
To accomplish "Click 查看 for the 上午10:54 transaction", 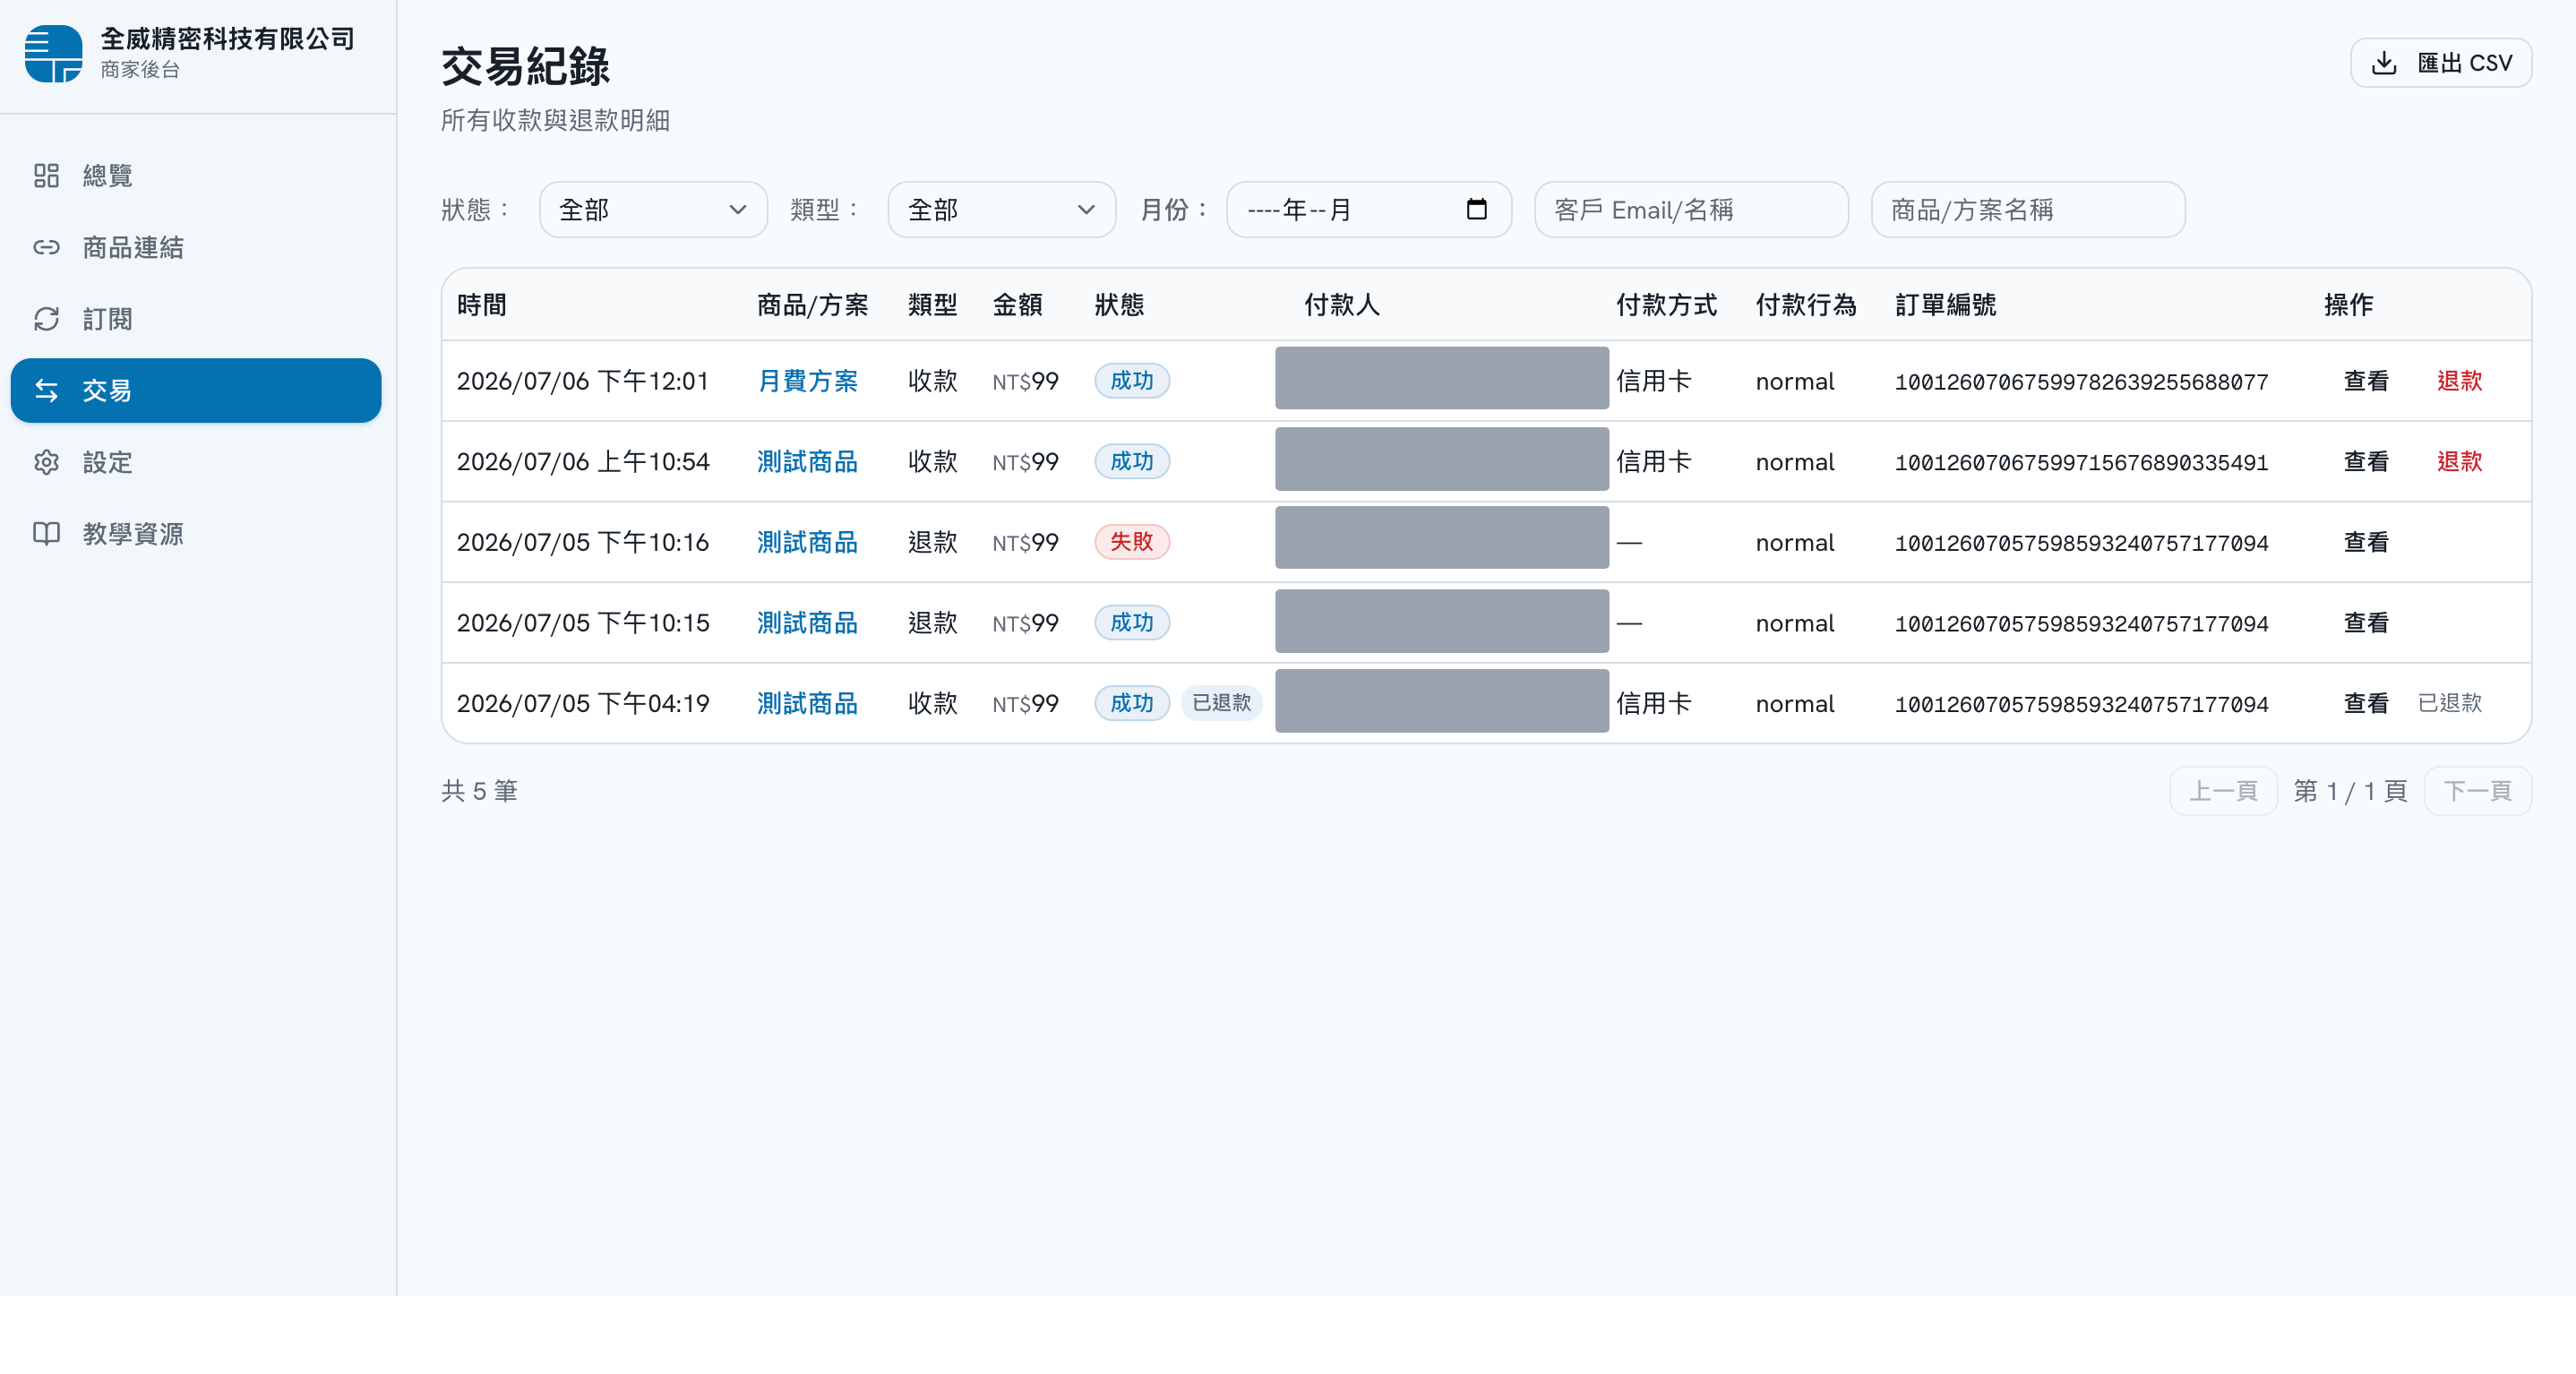I will pos(2366,461).
